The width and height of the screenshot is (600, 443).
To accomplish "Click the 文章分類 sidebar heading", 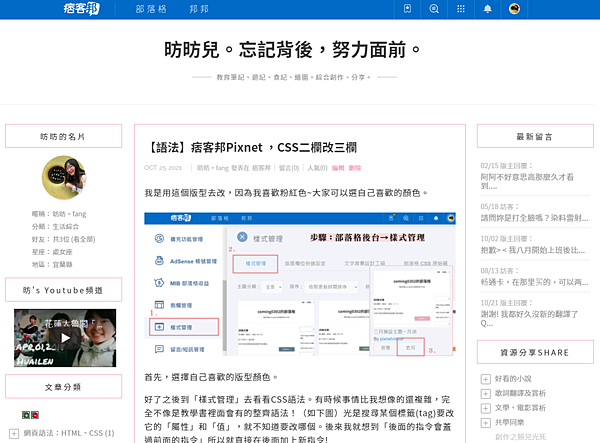I will (64, 387).
